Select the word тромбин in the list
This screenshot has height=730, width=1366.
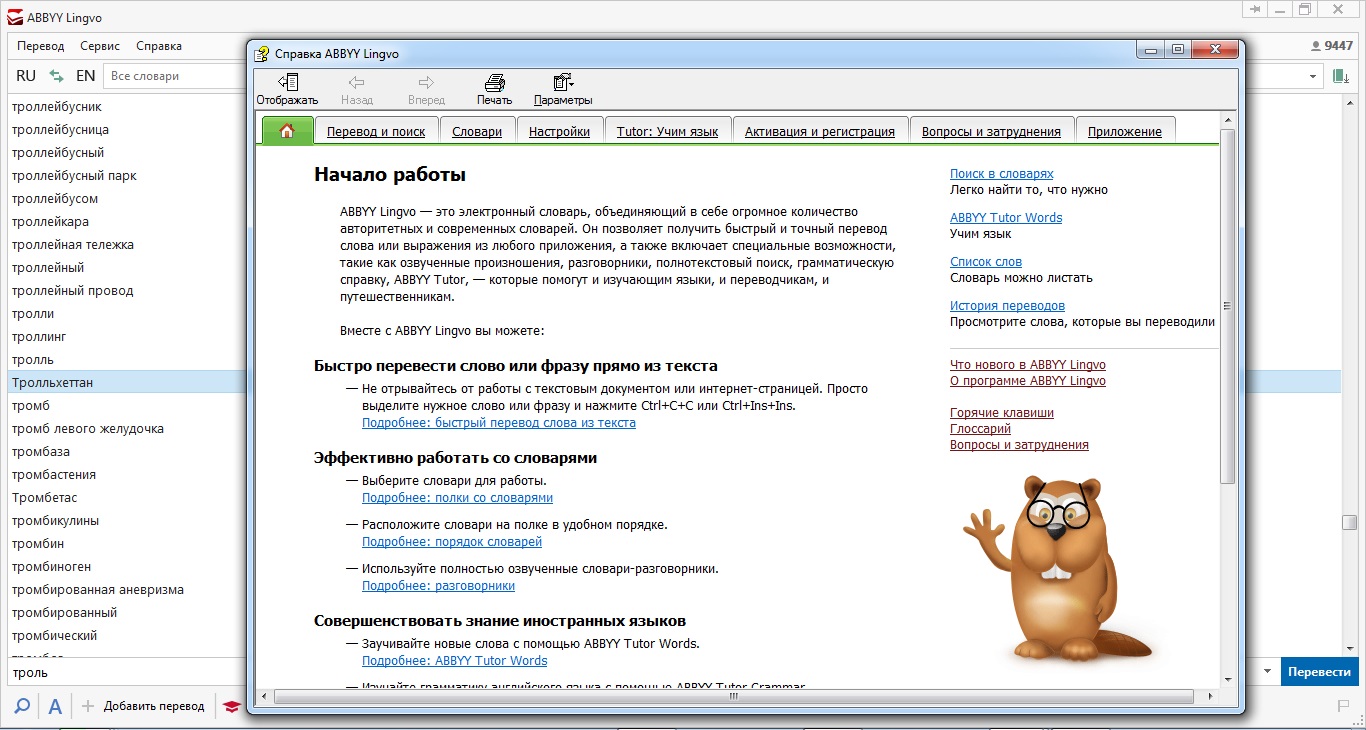coord(40,544)
